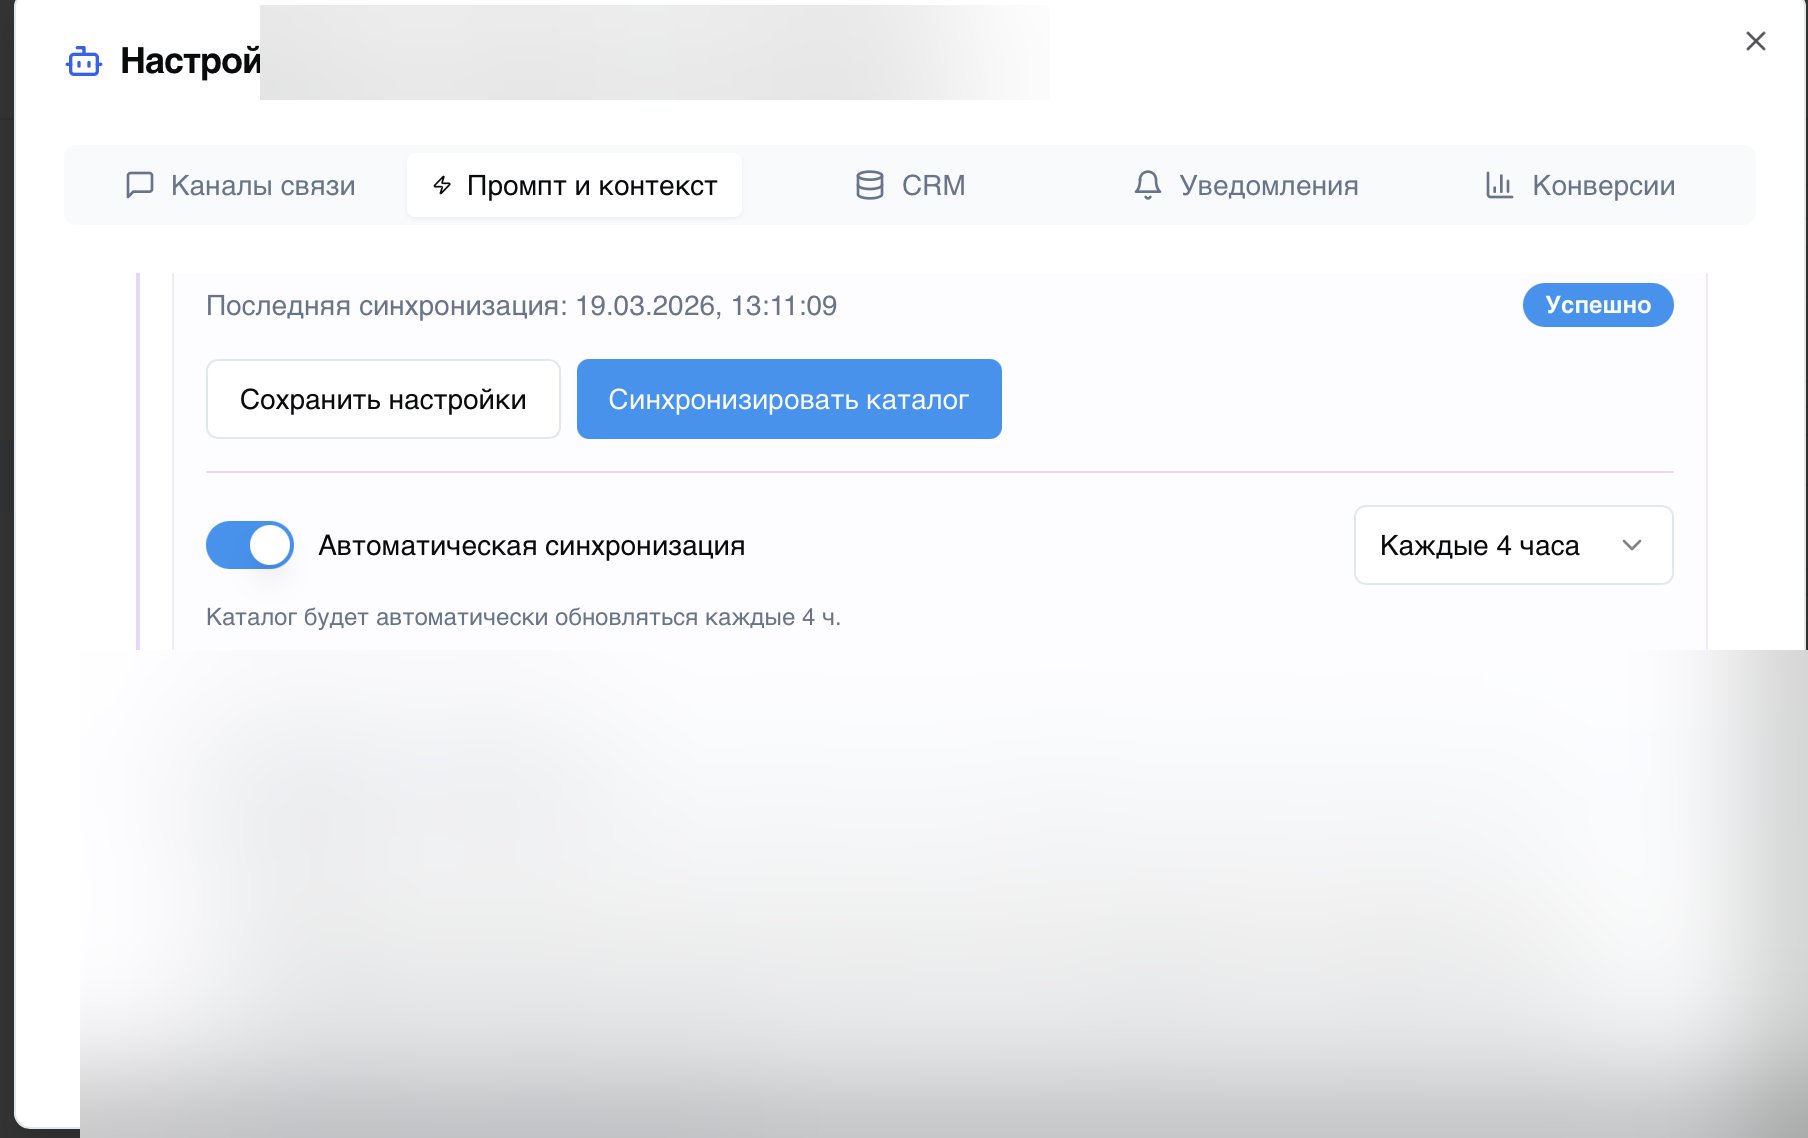Click the robot icon next to the dialog title

pos(83,62)
